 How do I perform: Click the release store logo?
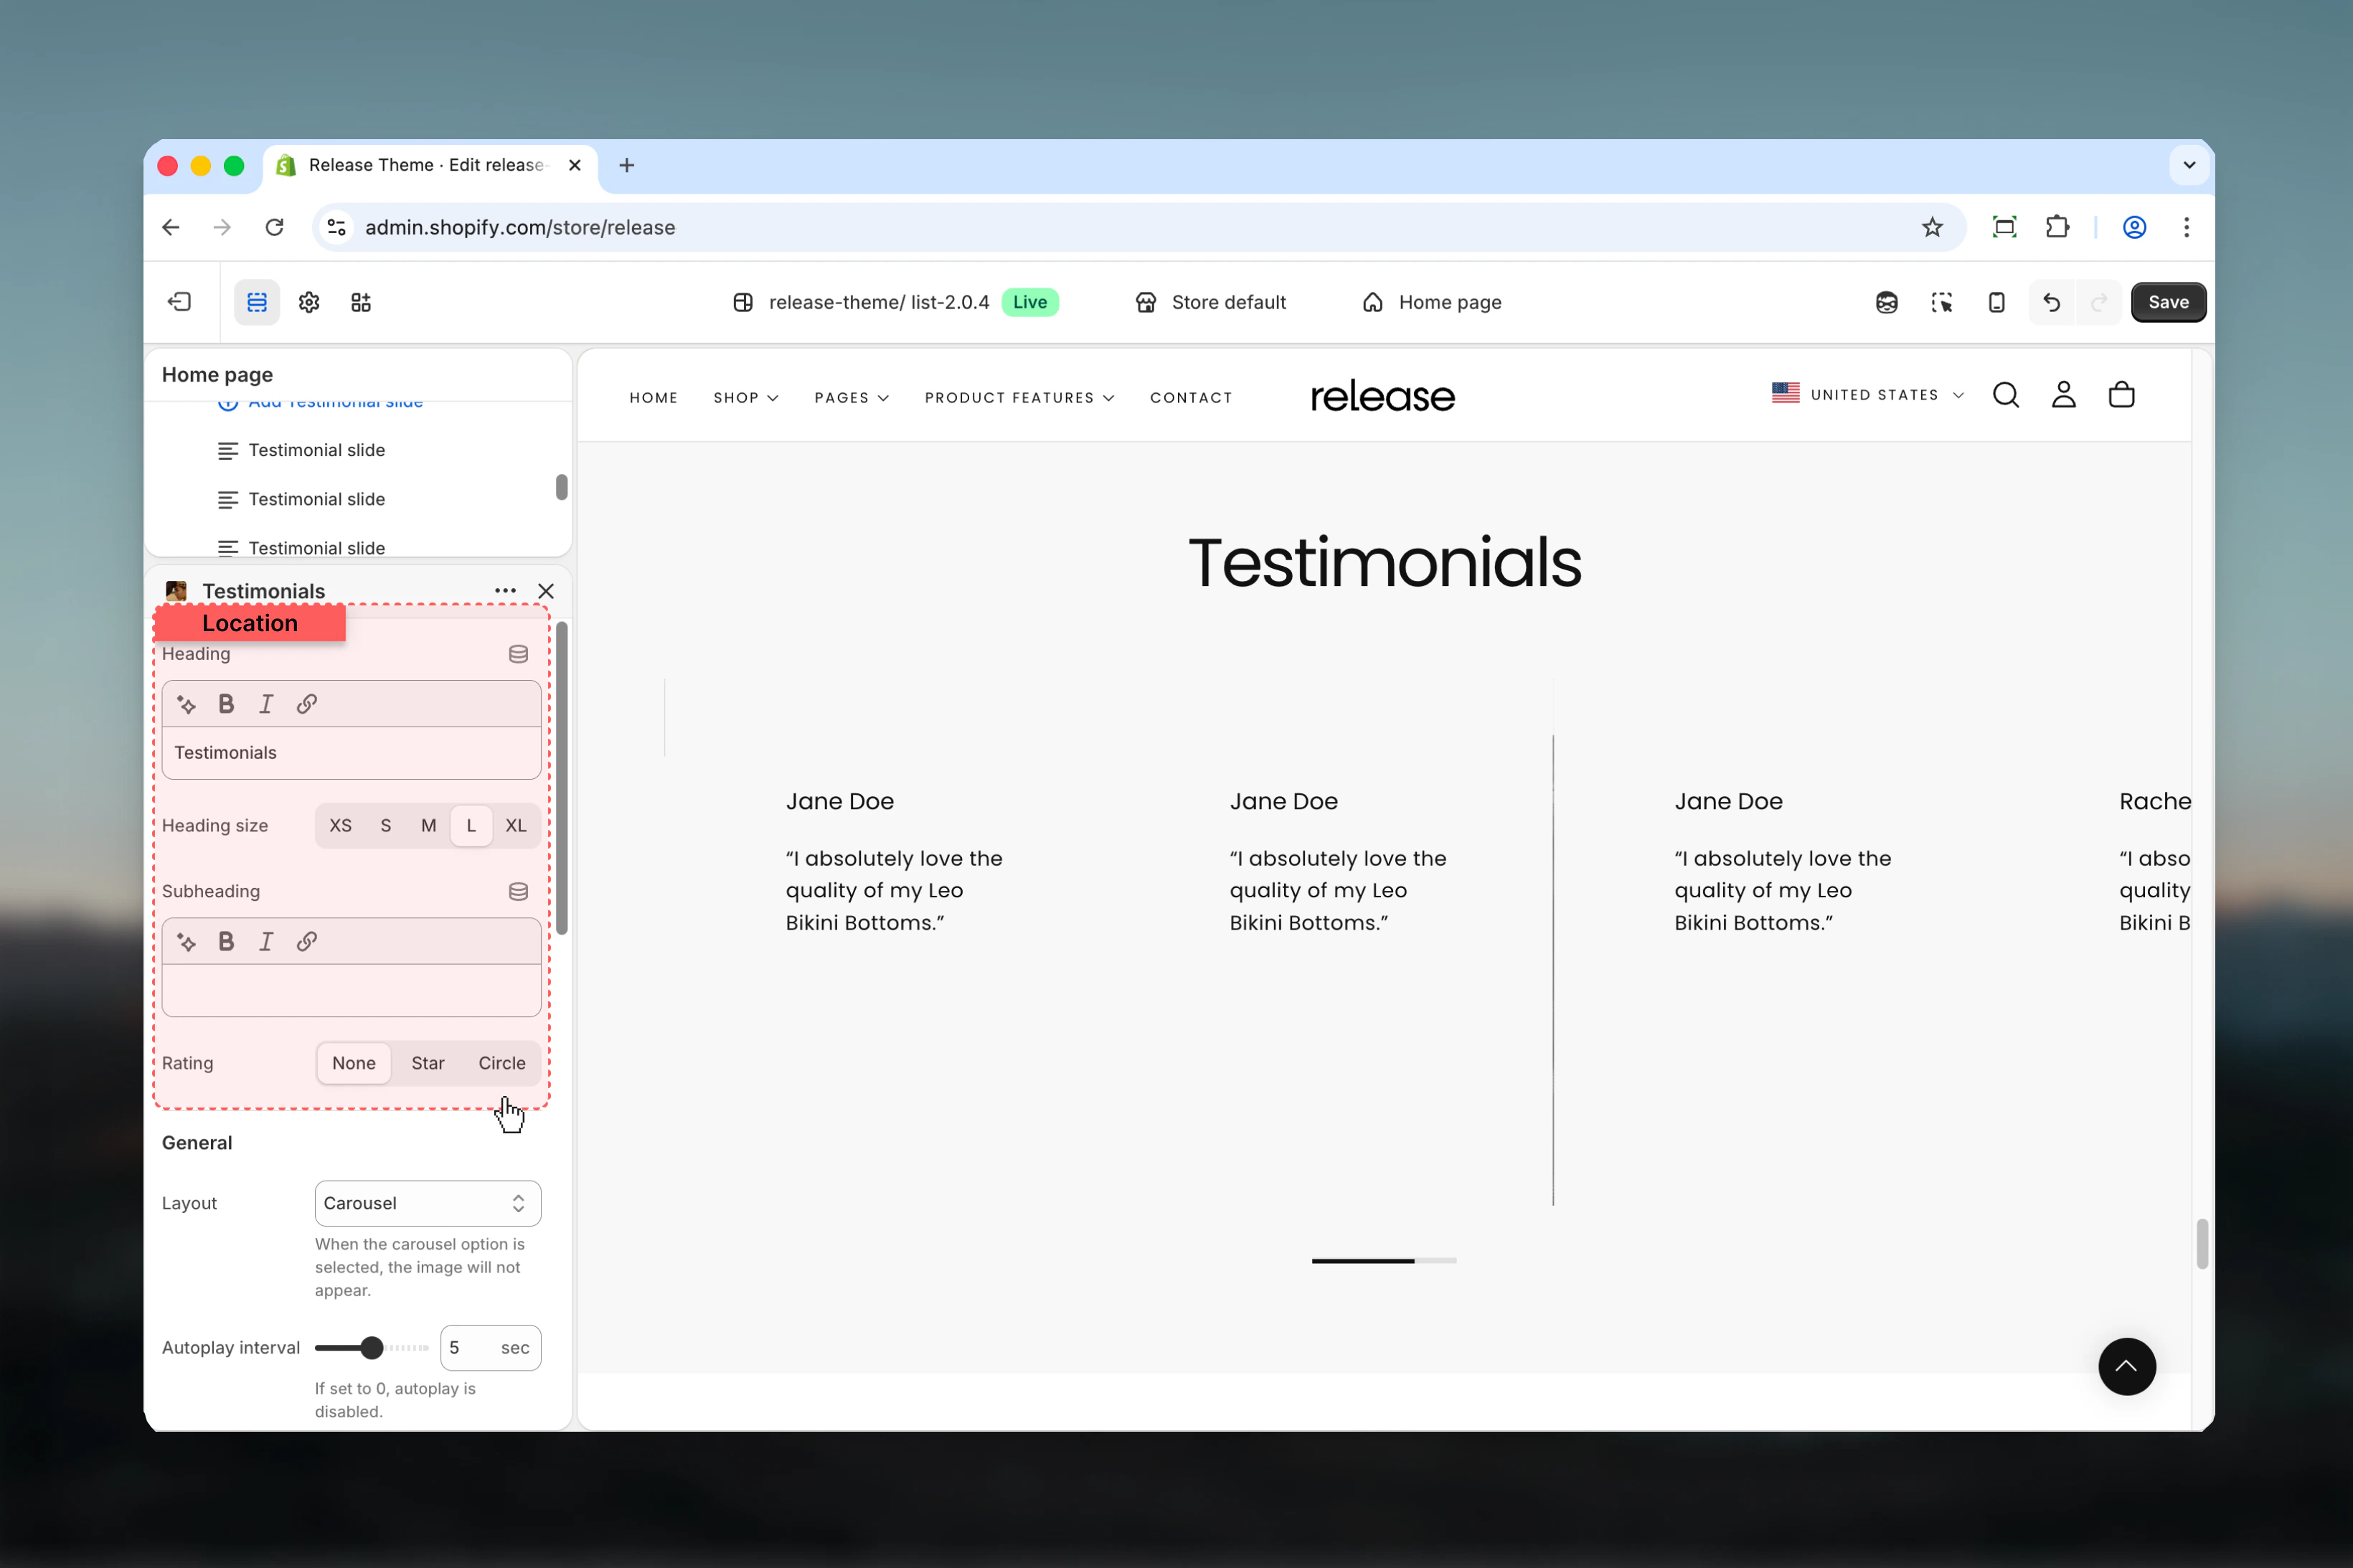1382,396
